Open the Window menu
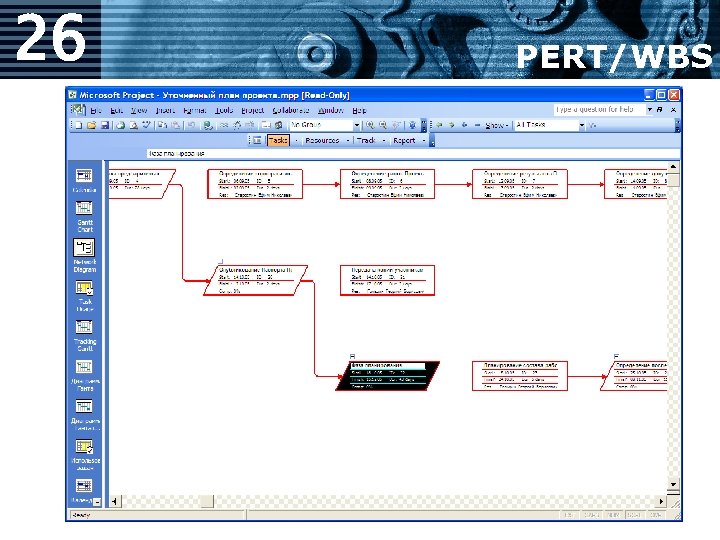Image resolution: width=720 pixels, height=540 pixels. point(331,110)
